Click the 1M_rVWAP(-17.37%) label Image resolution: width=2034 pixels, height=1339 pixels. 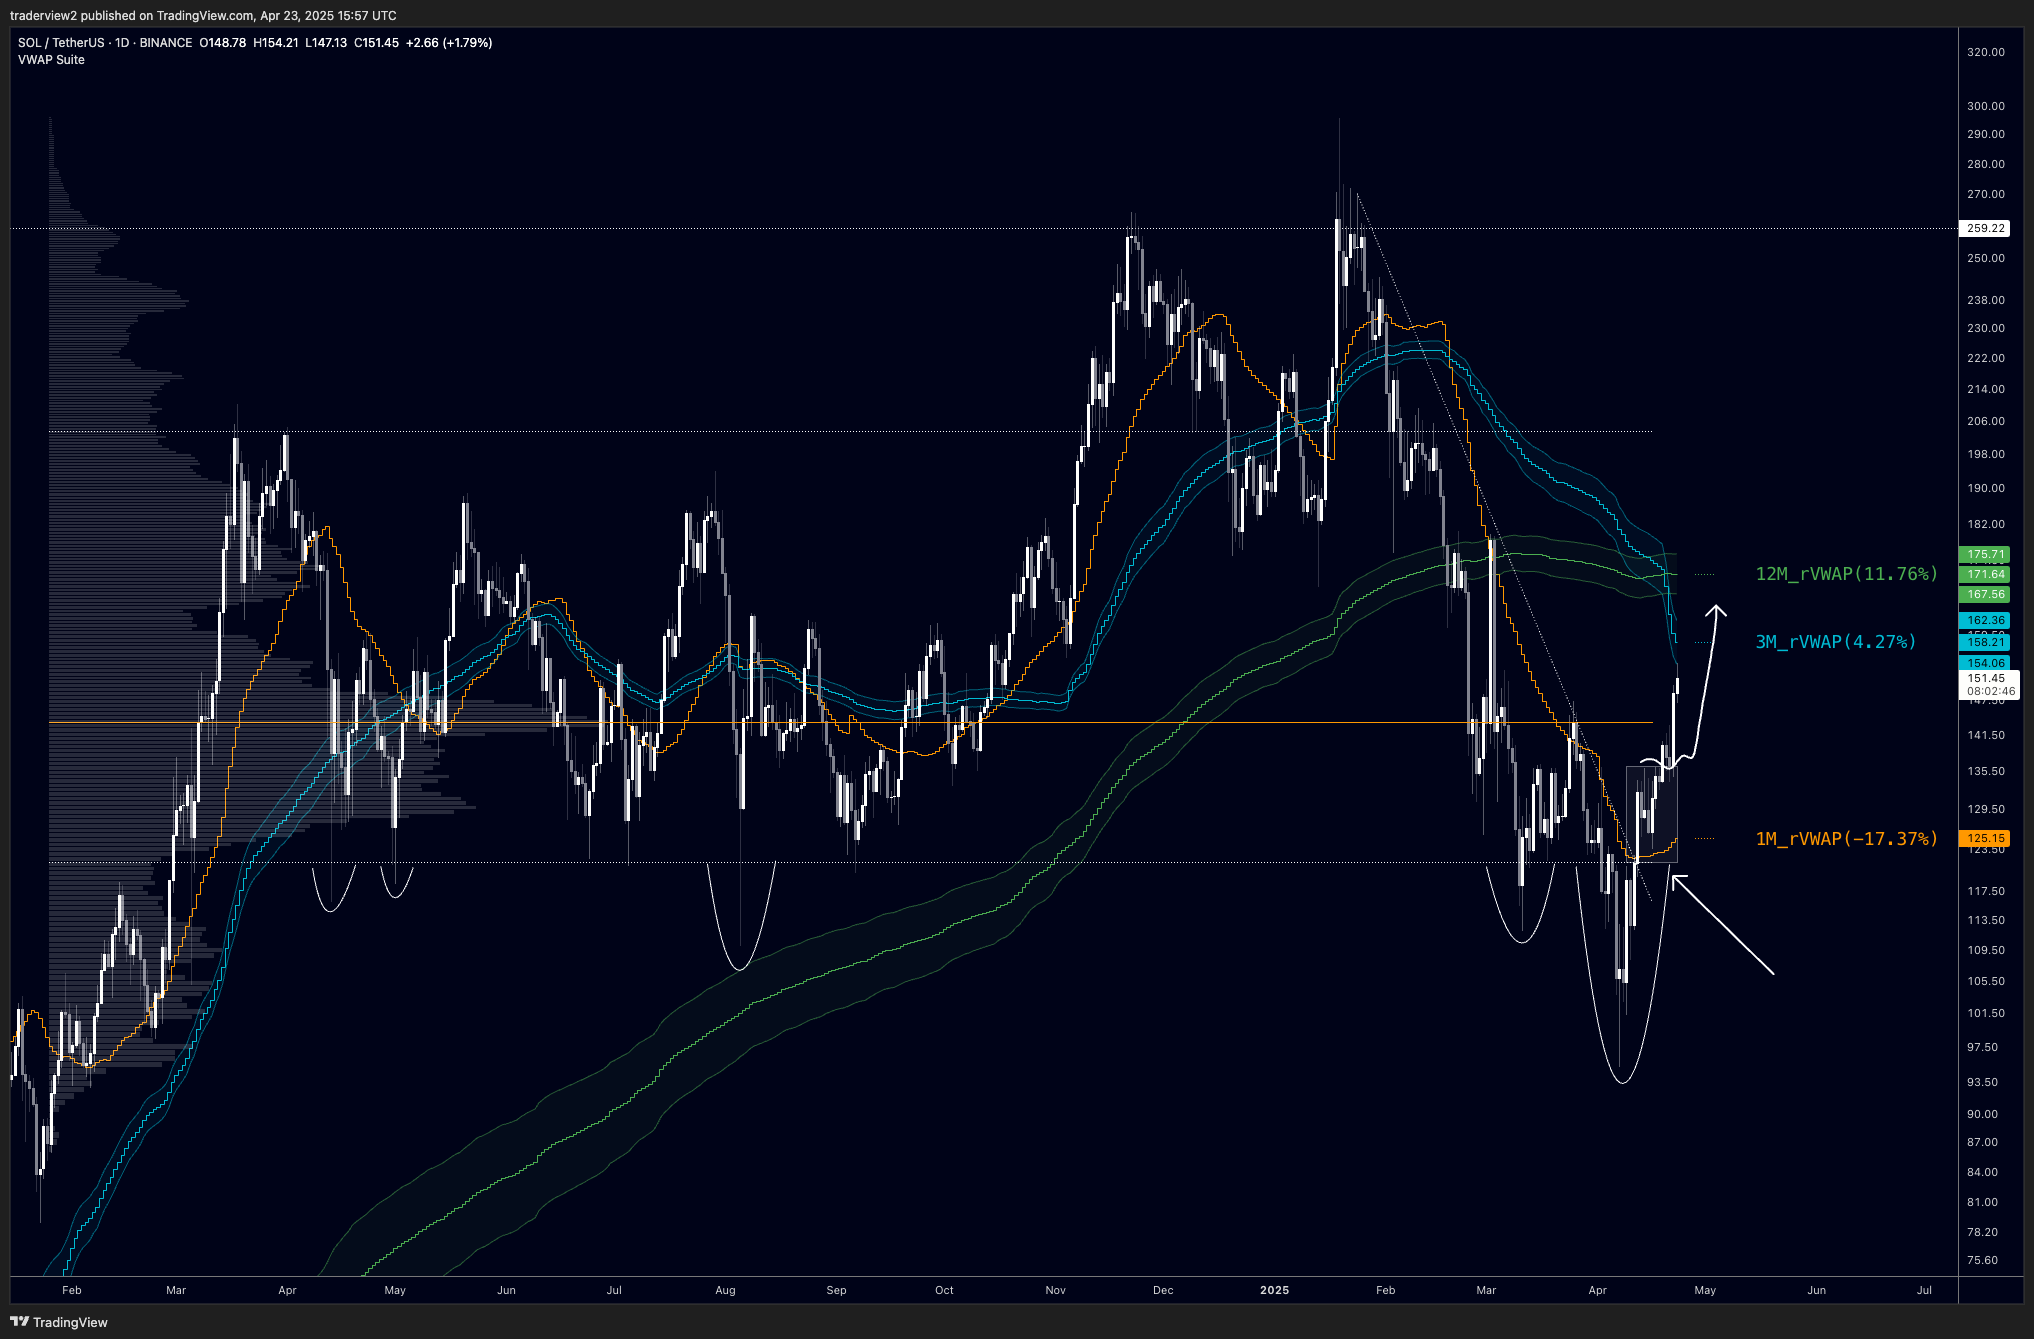(x=1846, y=839)
